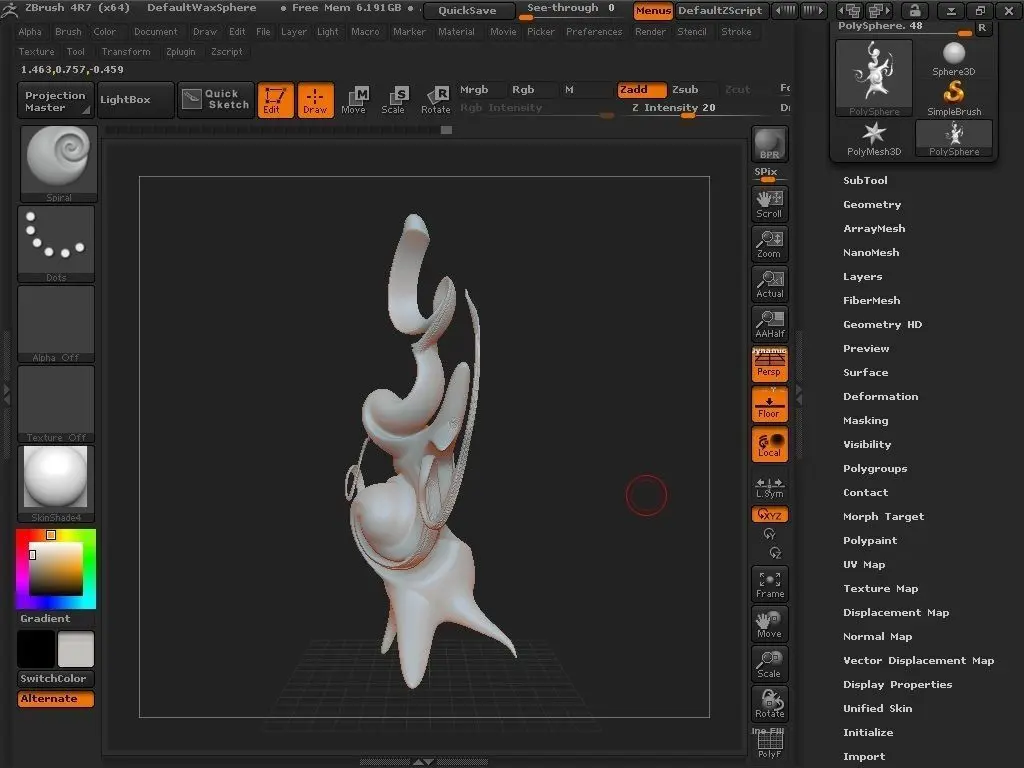Expand the NanoMesh section
Viewport: 1024px width, 768px height.
click(871, 252)
